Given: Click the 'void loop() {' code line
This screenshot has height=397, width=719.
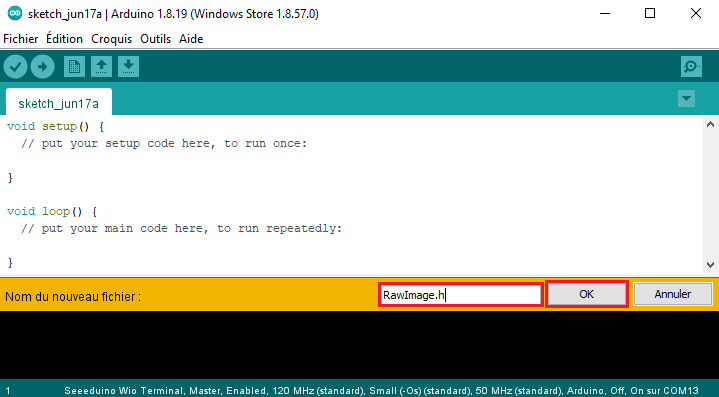Looking at the screenshot, I should (52, 212).
